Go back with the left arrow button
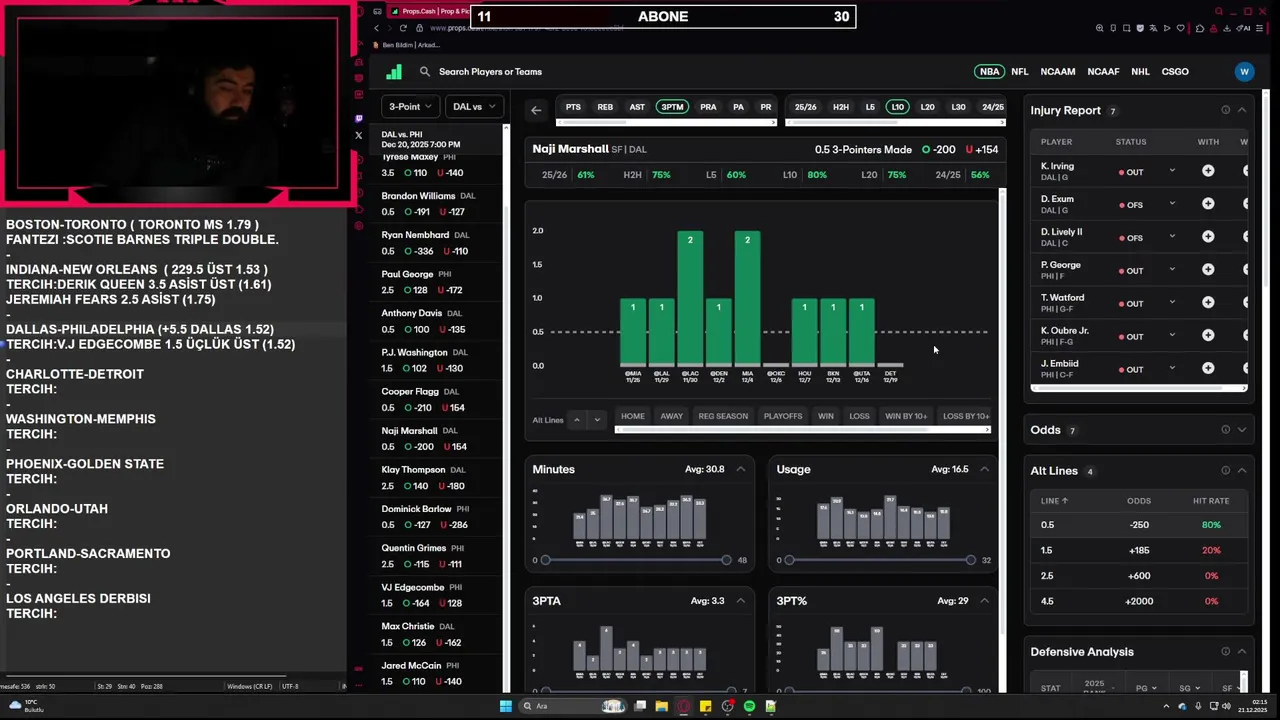 pos(536,110)
